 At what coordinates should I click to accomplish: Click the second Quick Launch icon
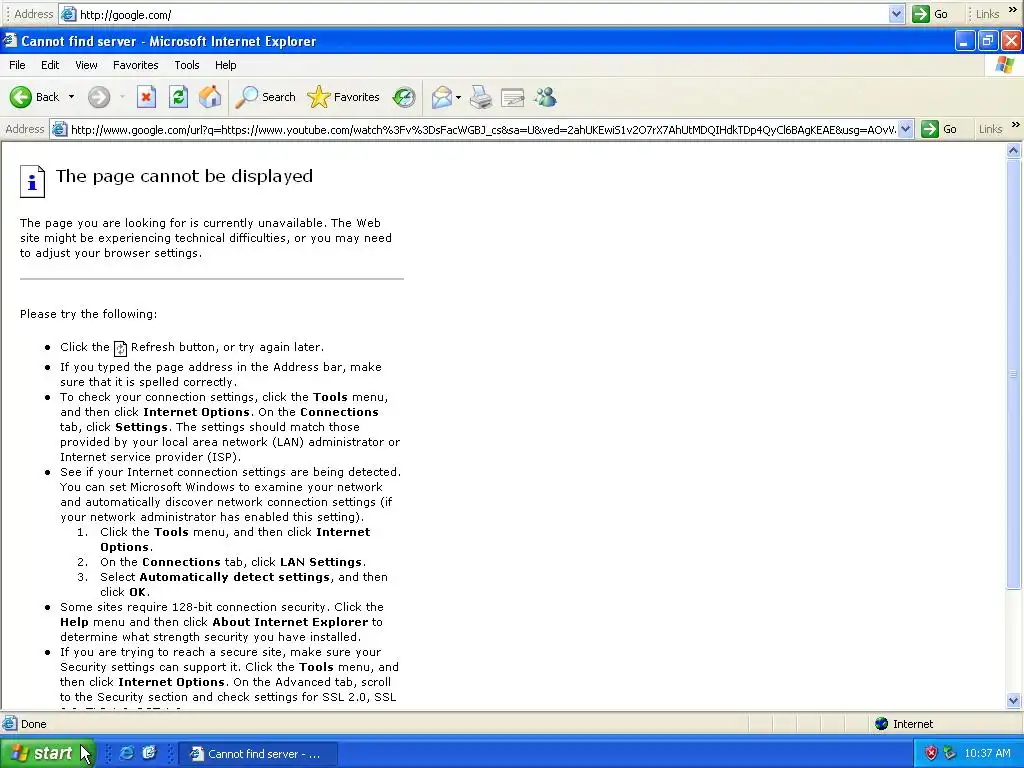tap(150, 754)
